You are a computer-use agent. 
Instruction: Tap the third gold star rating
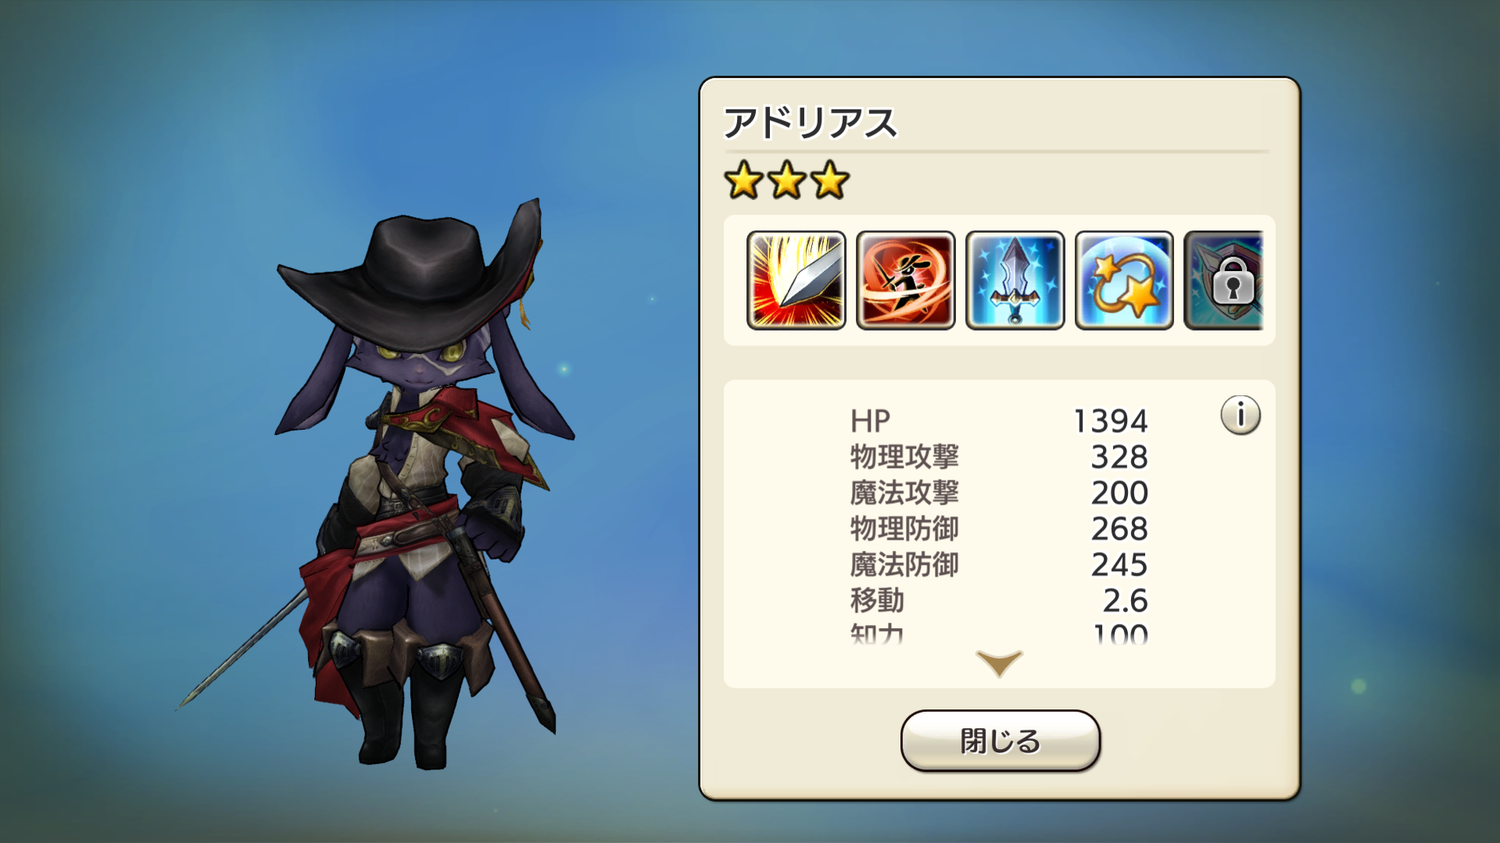pos(830,181)
